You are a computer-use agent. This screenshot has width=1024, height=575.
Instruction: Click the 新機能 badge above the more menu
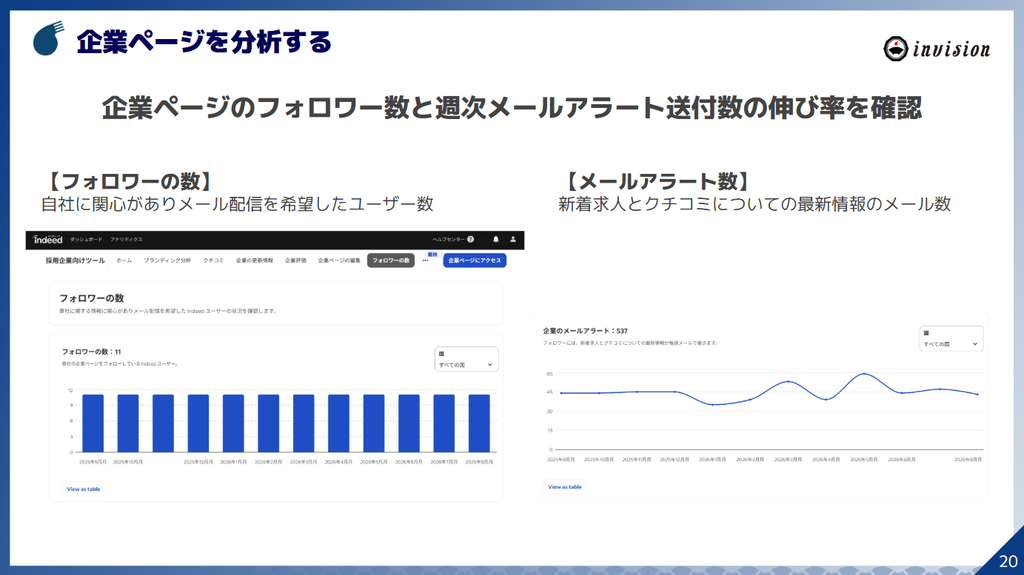point(432,254)
